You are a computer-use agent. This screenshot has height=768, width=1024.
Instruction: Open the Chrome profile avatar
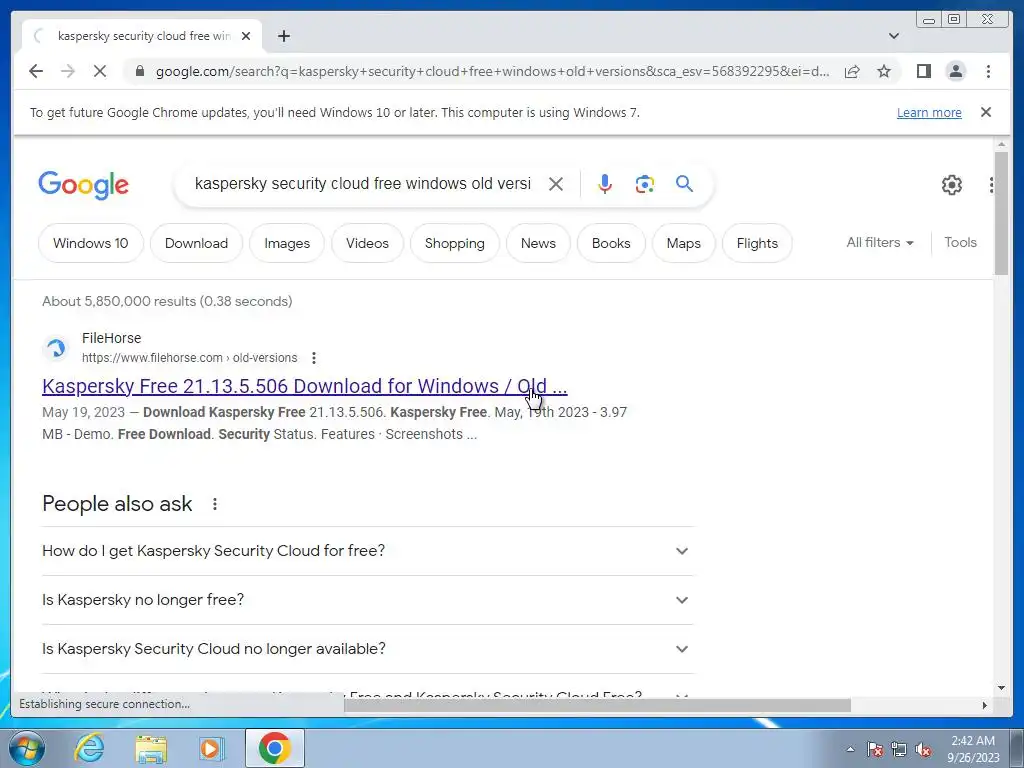(956, 71)
